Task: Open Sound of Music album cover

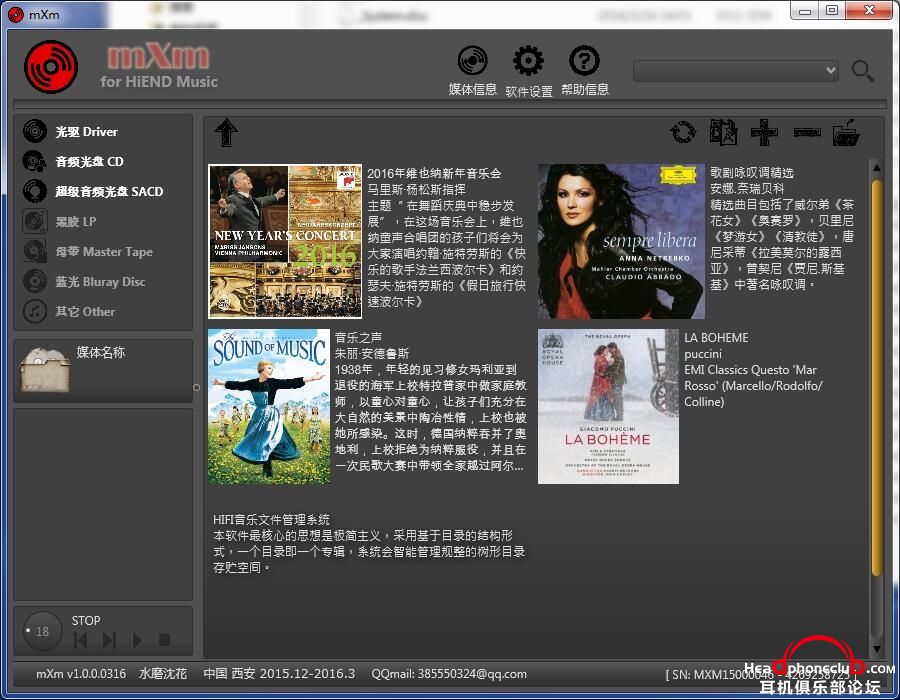Action: click(x=269, y=406)
